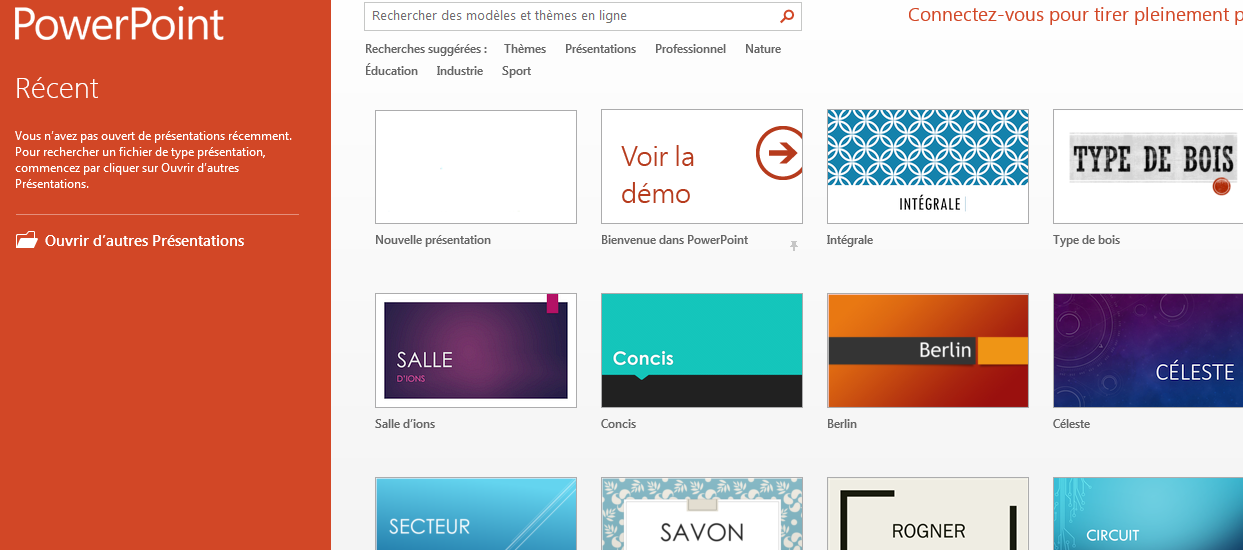
Task: Choose the Salle d'ions template thumbnail
Action: click(x=476, y=350)
